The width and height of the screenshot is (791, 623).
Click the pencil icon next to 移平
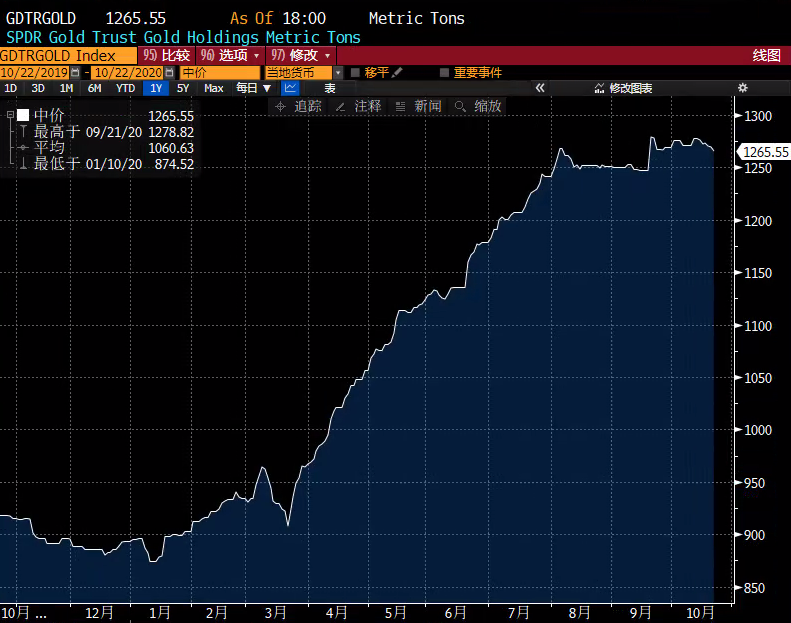(x=397, y=73)
